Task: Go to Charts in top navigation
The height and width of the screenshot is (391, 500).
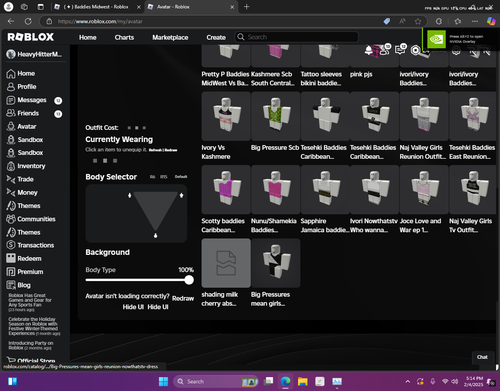Action: tap(124, 37)
